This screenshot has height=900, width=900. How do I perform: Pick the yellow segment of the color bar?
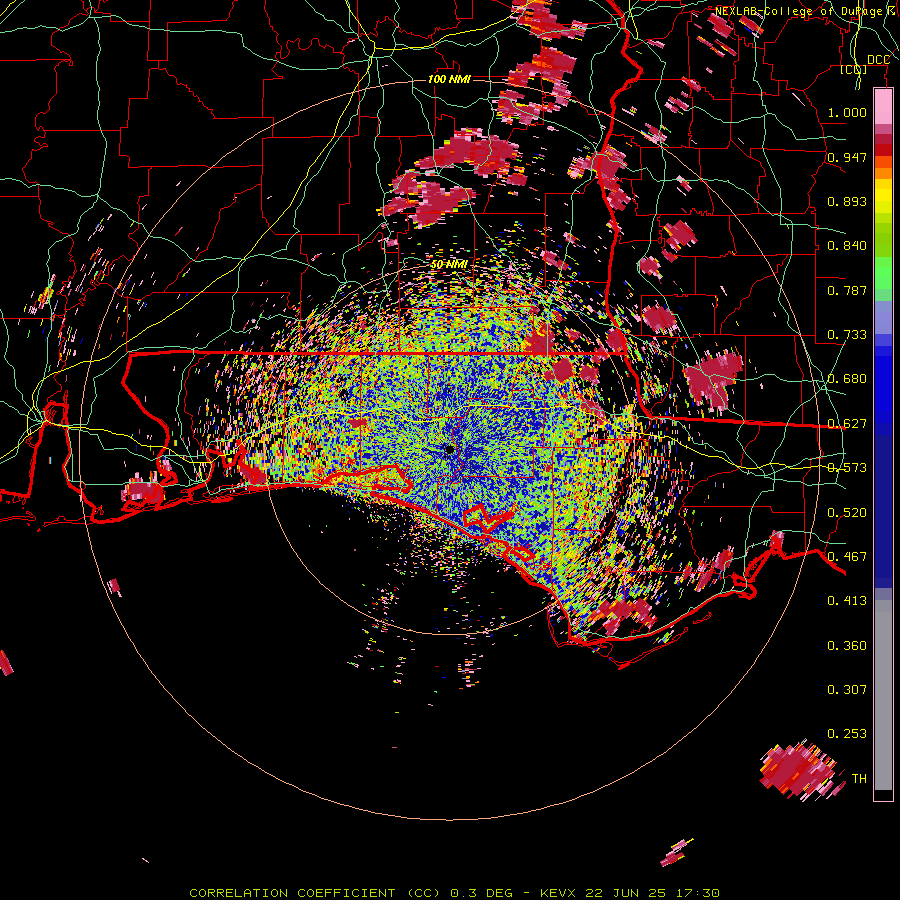(x=883, y=197)
